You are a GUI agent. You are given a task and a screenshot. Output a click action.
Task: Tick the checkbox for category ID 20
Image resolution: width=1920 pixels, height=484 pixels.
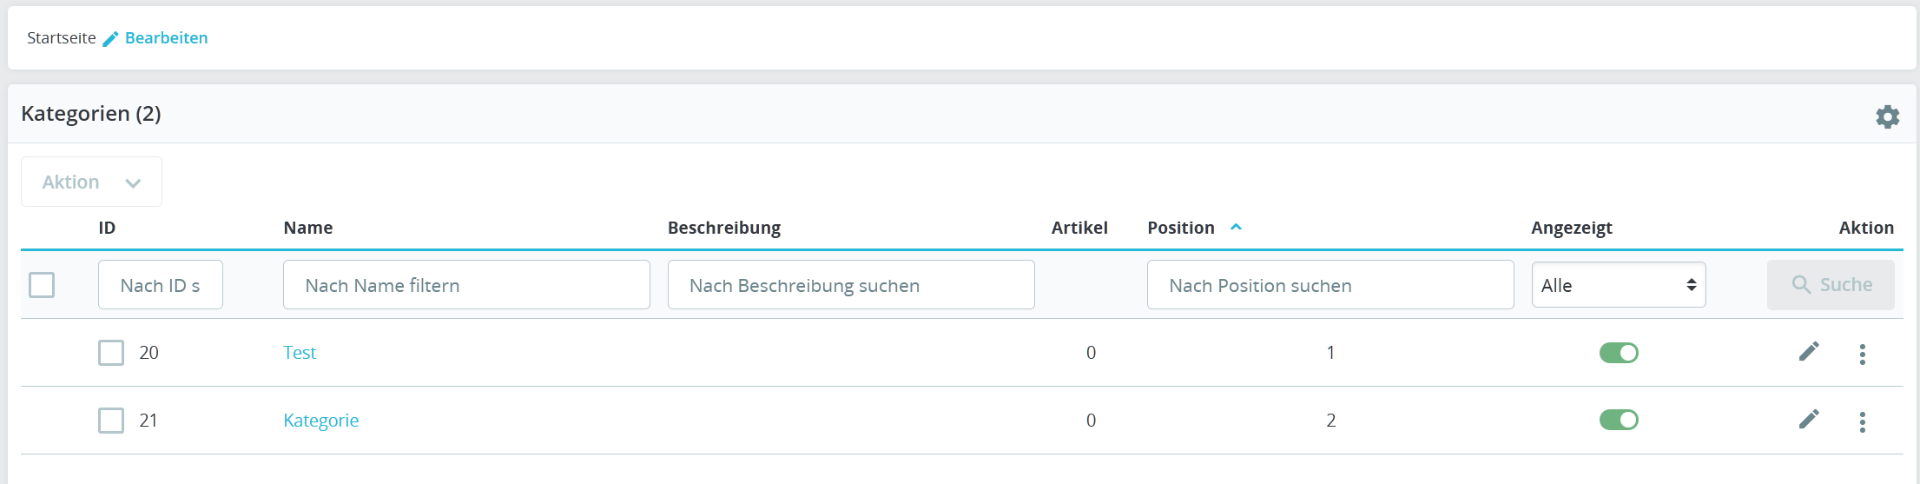111,353
